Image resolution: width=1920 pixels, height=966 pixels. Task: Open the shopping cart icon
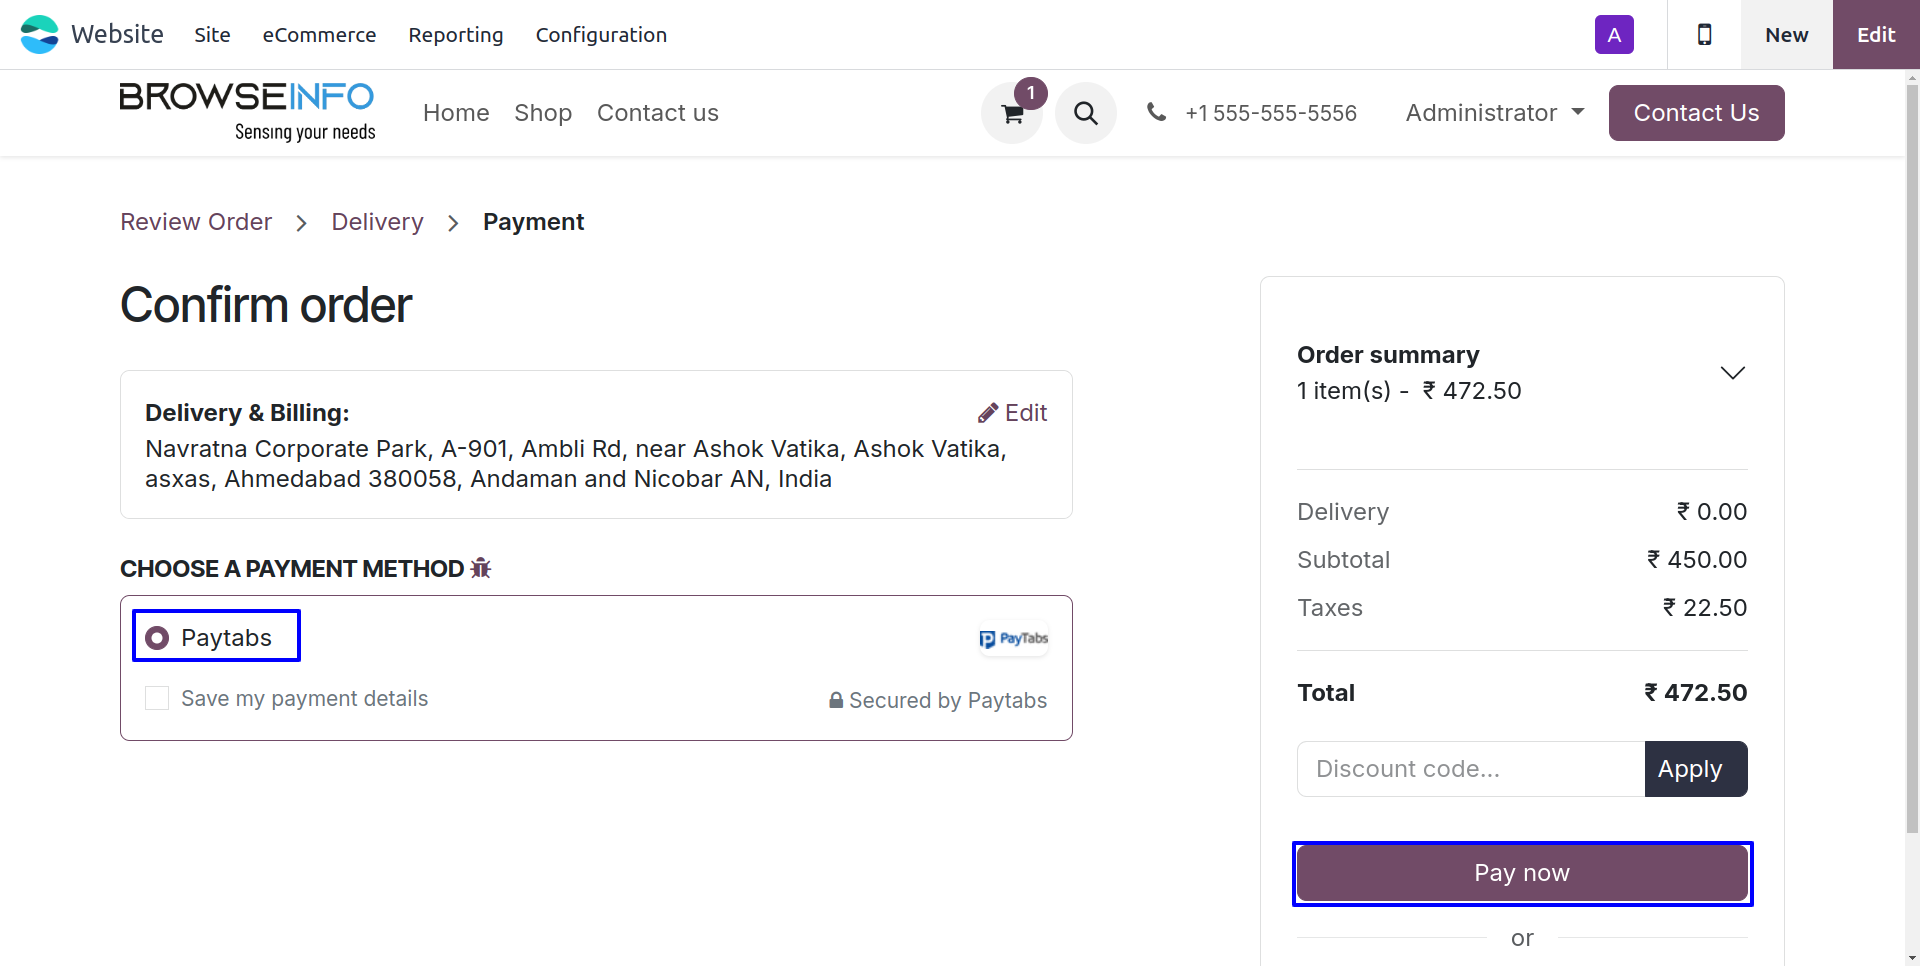1012,114
